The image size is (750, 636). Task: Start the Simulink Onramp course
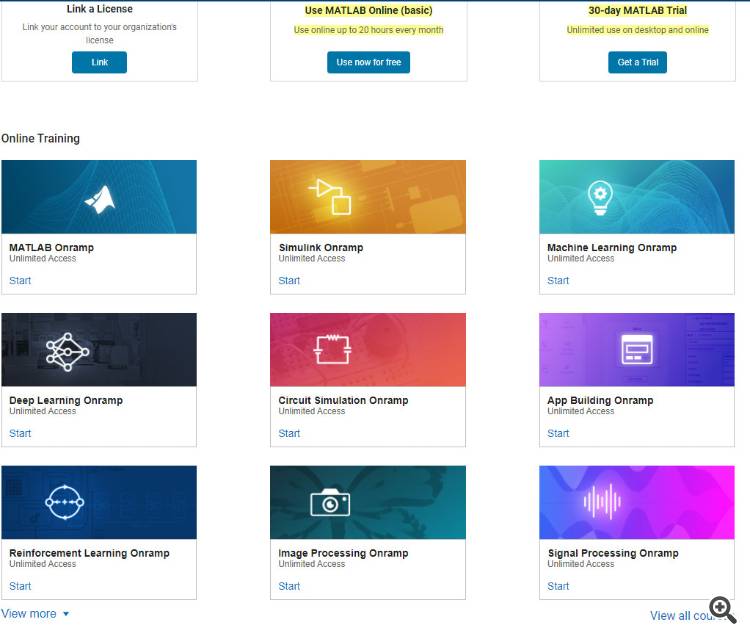click(x=289, y=281)
